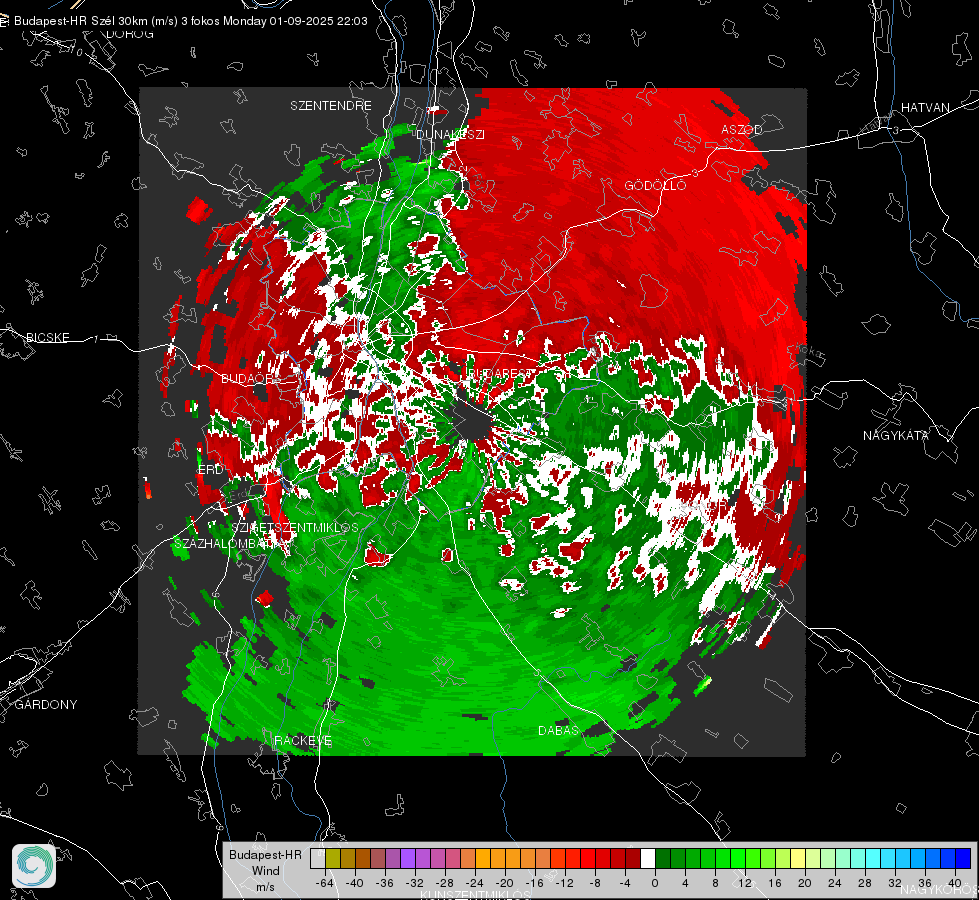The image size is (979, 900).
Task: Select the olive -64 m/s legend swatch
Action: pos(333,859)
